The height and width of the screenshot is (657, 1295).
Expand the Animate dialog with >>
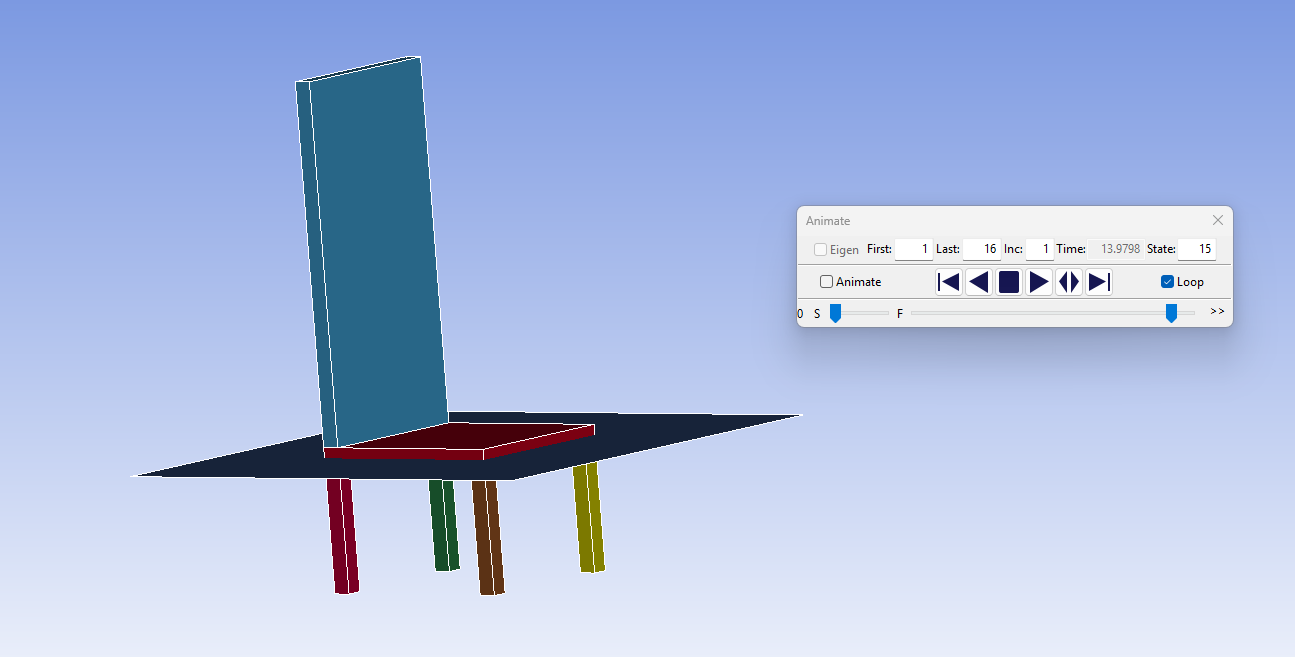[1217, 311]
